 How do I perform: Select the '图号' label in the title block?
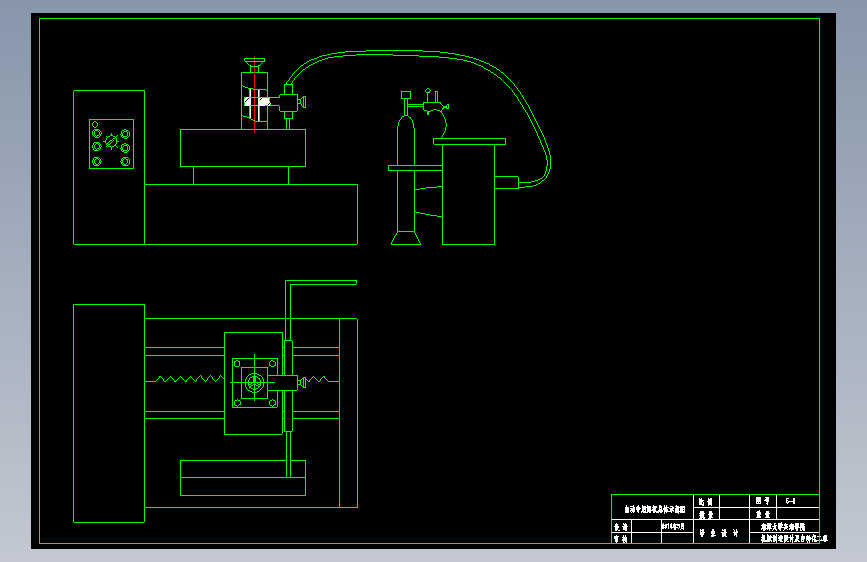[762, 501]
